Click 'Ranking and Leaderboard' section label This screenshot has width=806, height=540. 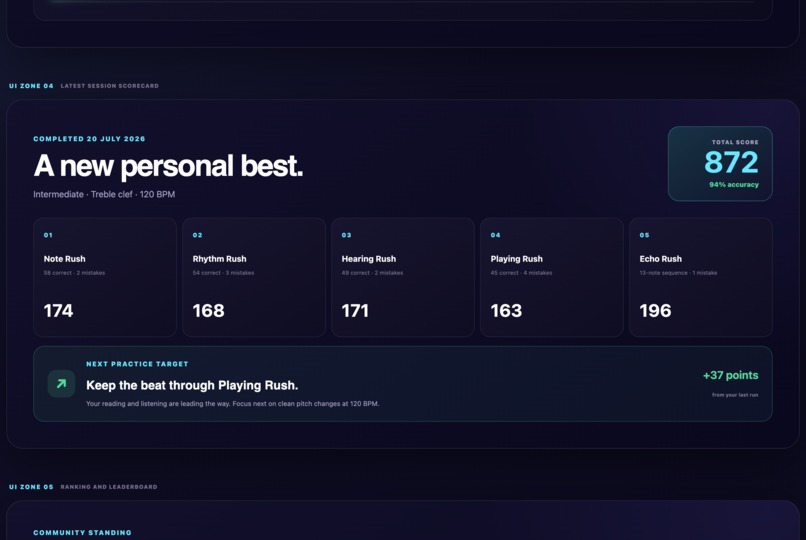point(109,487)
